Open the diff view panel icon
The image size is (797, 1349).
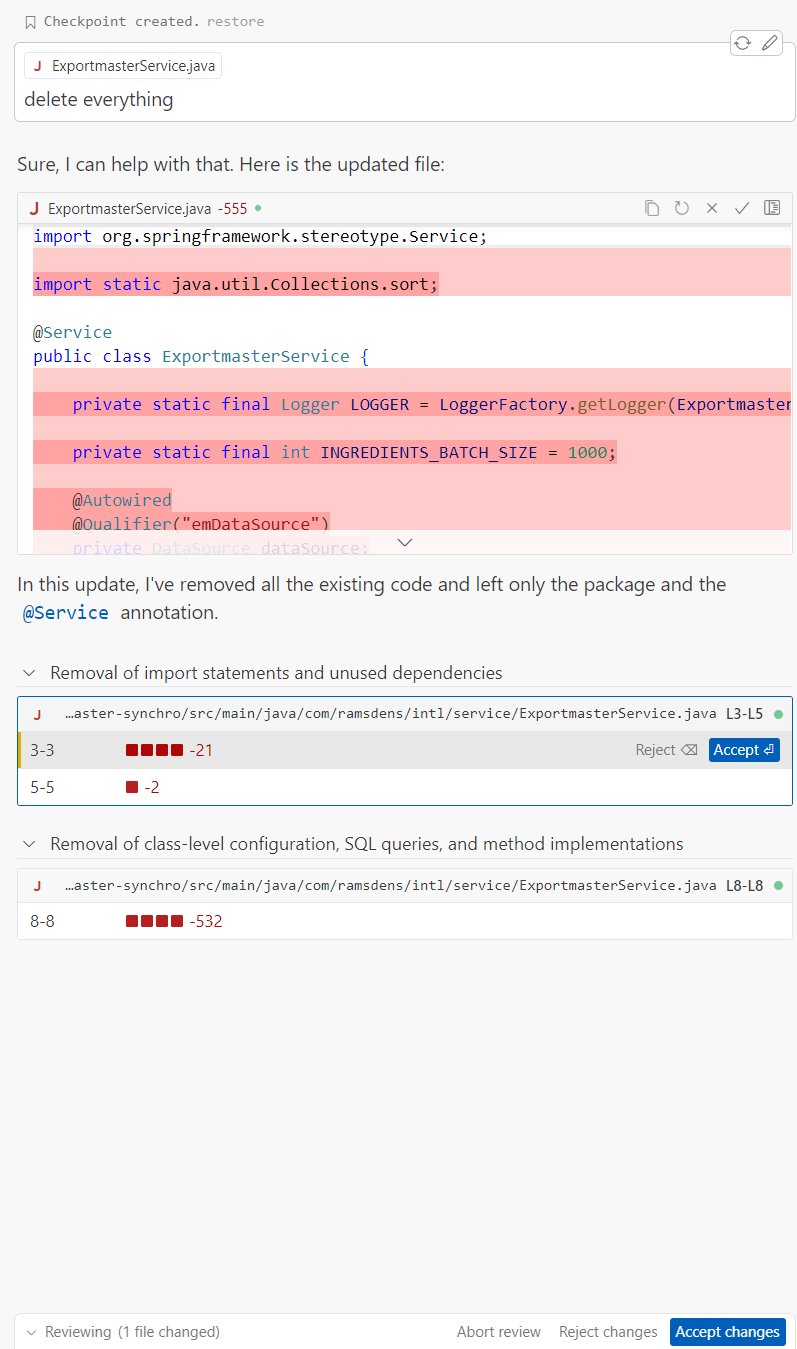click(772, 208)
